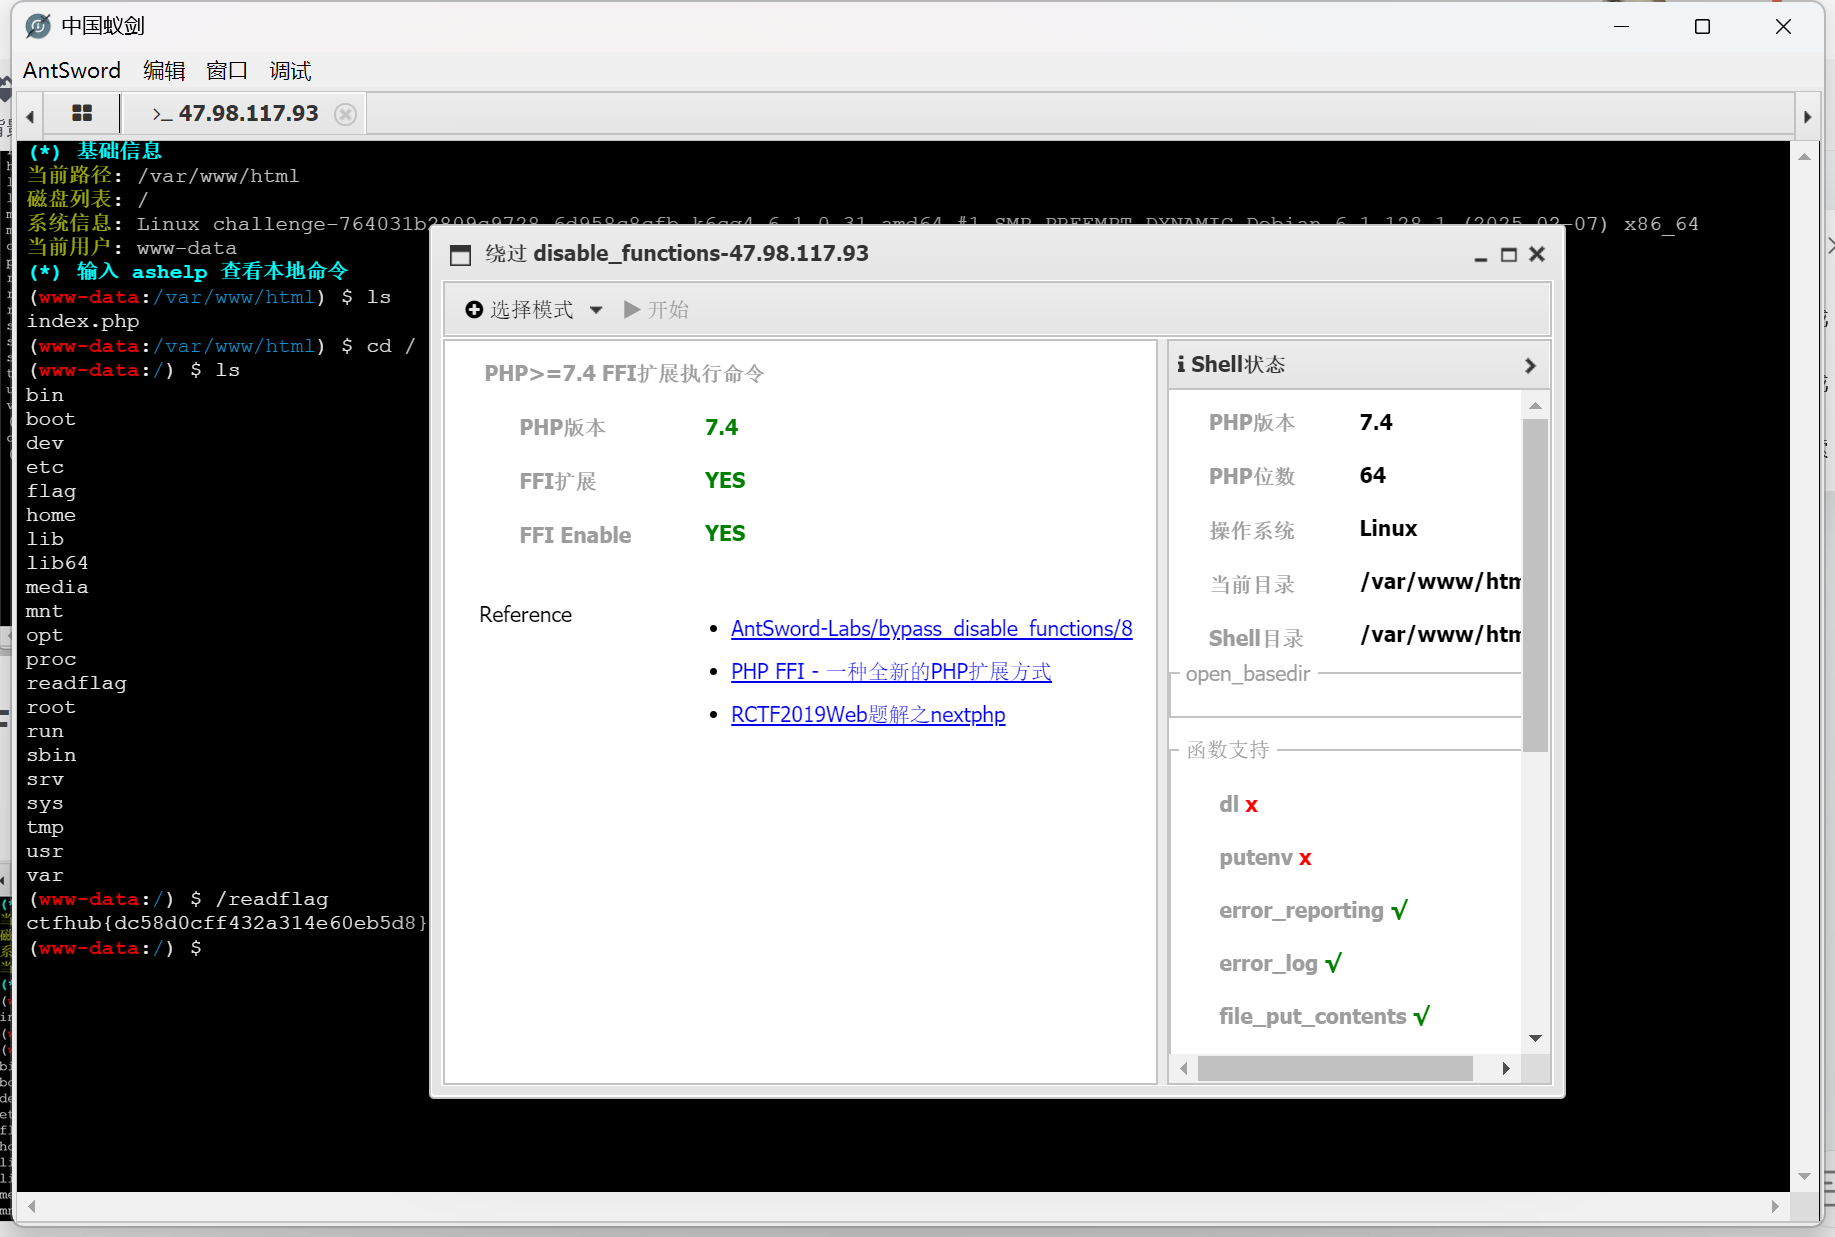Click the 'index.php' terminal output
Viewport: 1835px width, 1237px height.
point(83,321)
